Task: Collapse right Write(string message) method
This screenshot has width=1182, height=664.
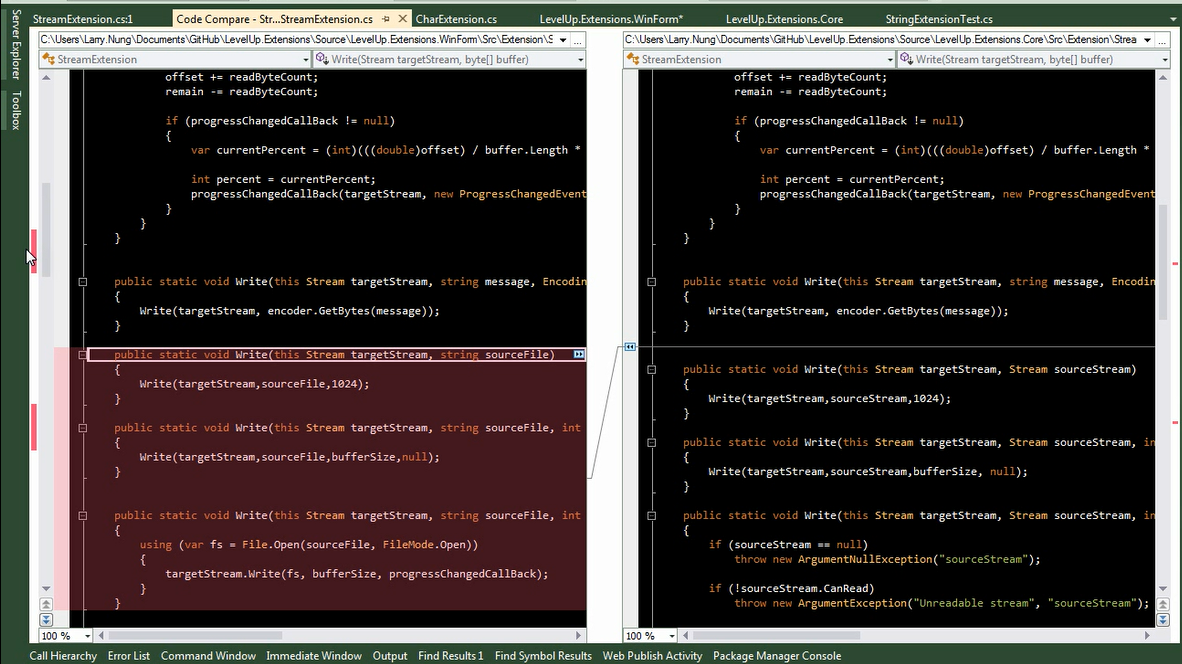Action: (652, 282)
